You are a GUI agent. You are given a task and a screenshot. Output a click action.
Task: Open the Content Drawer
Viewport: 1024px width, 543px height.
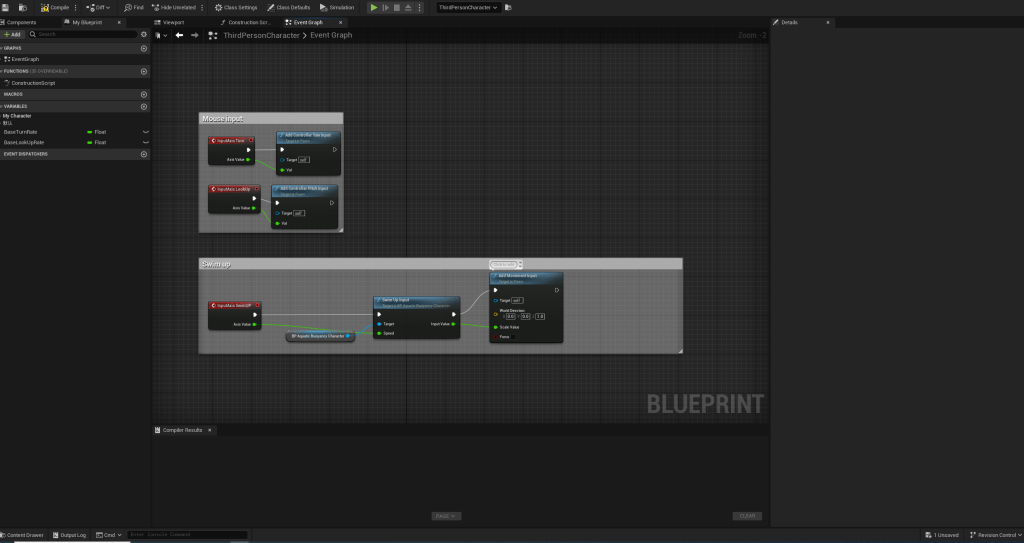pos(23,535)
